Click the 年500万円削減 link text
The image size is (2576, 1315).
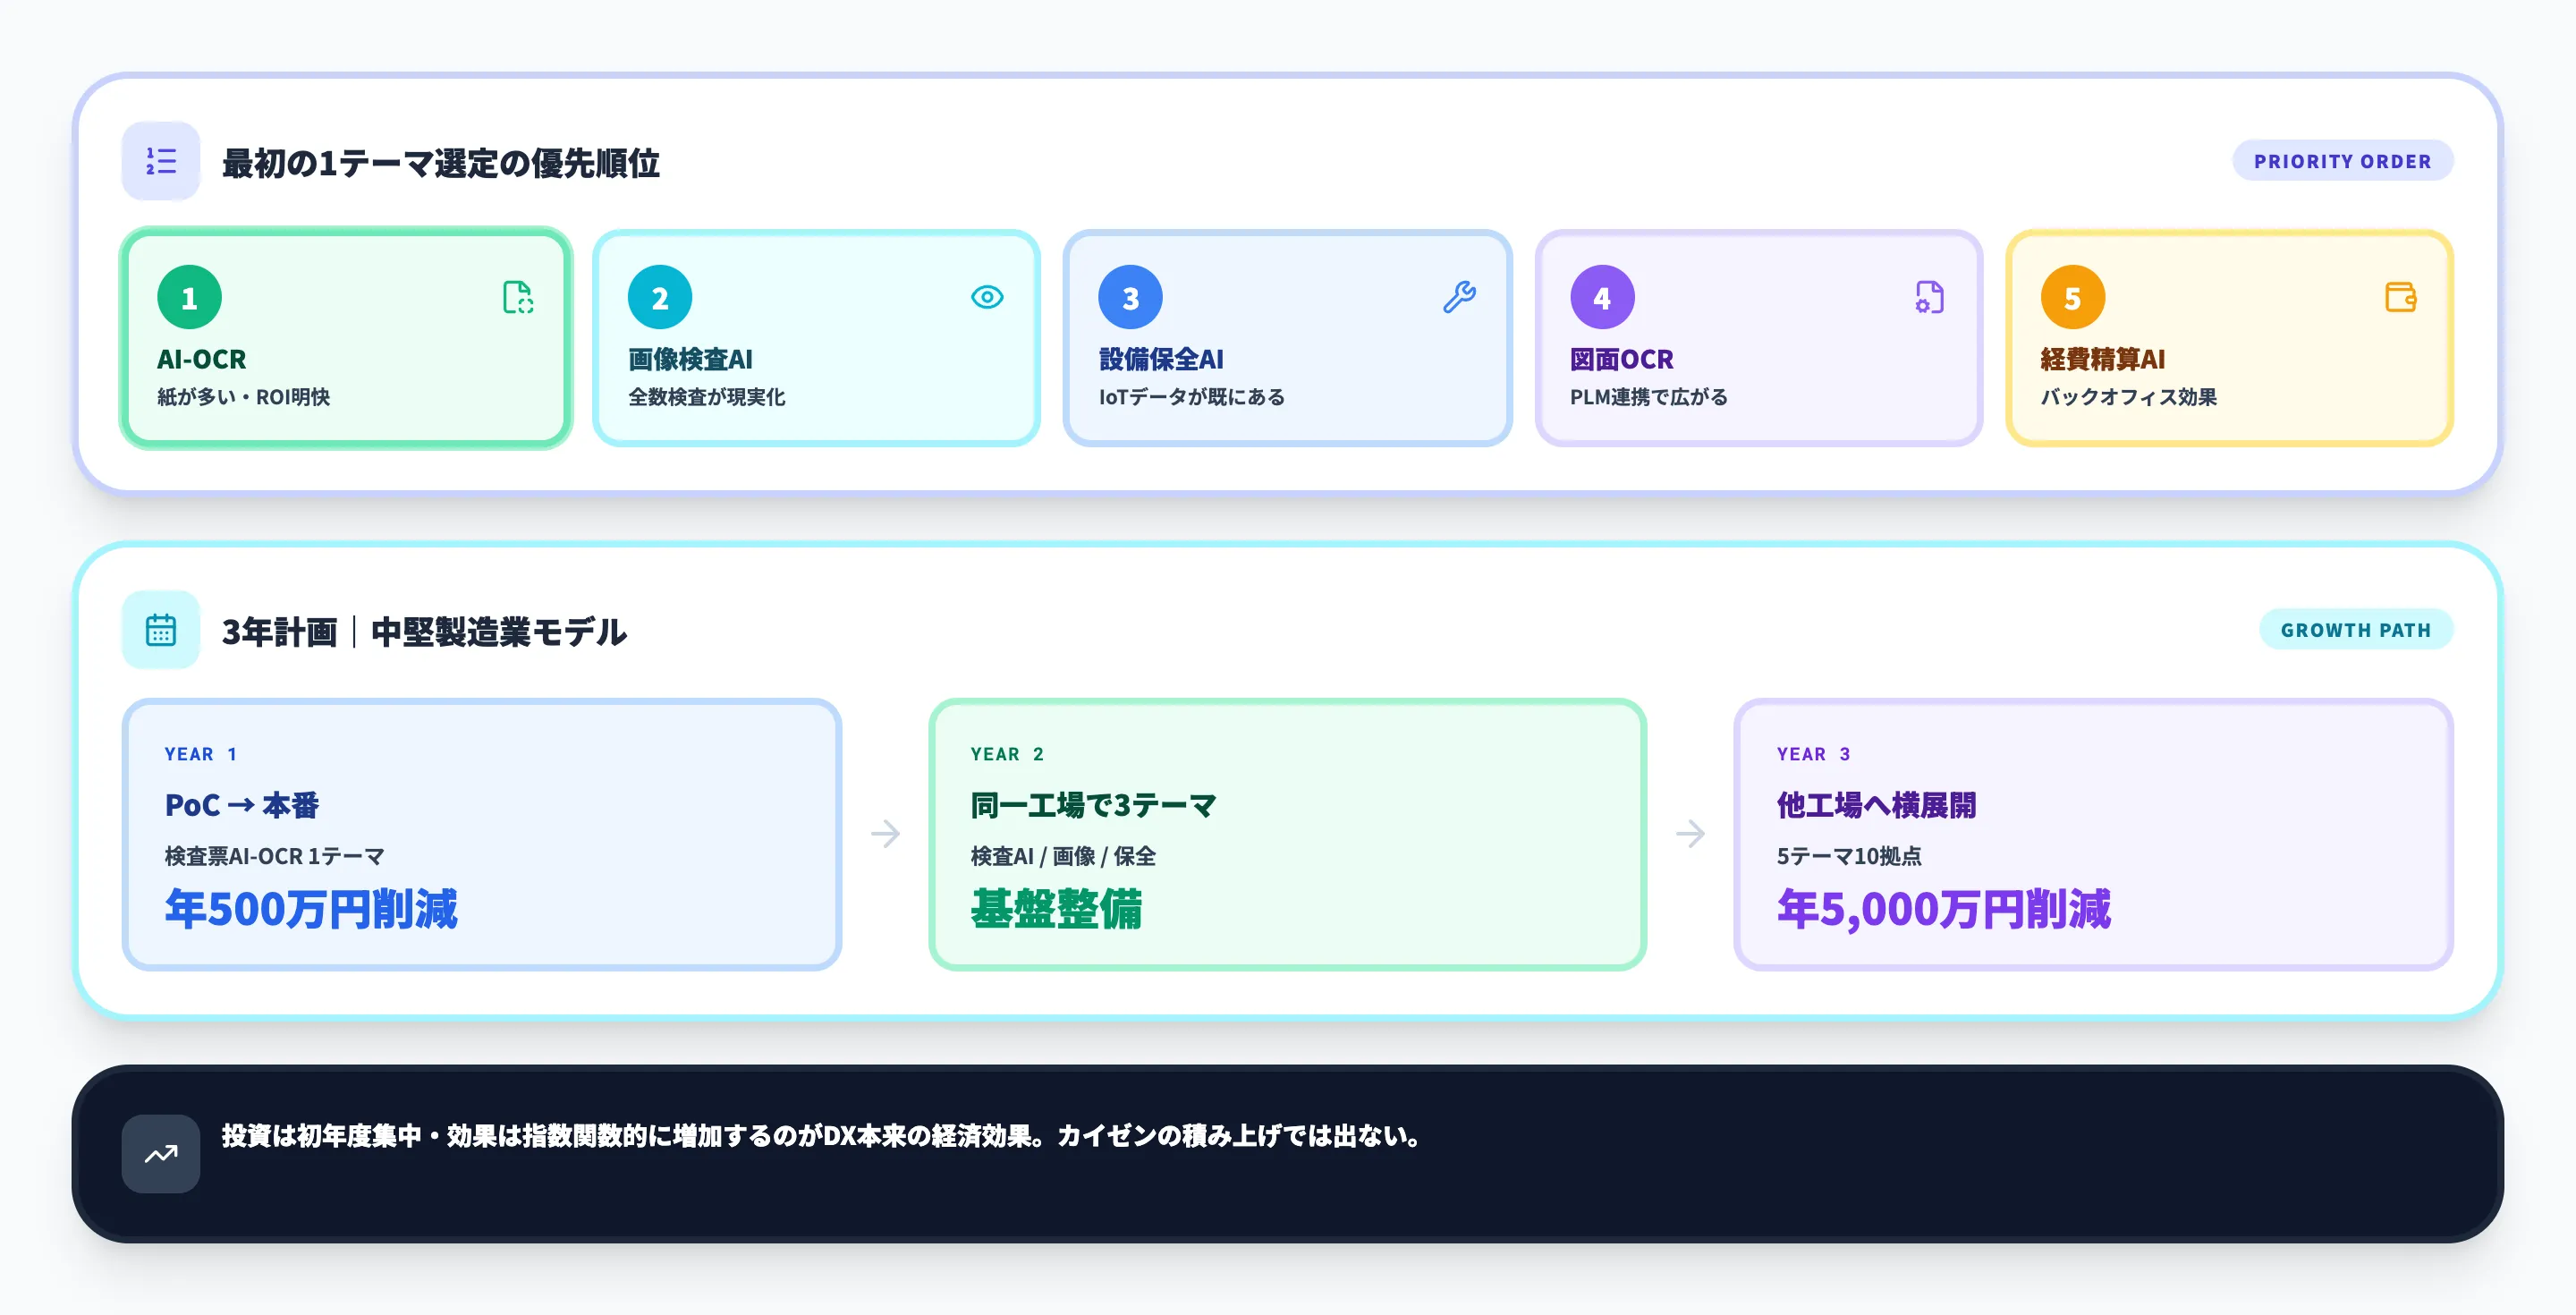311,910
